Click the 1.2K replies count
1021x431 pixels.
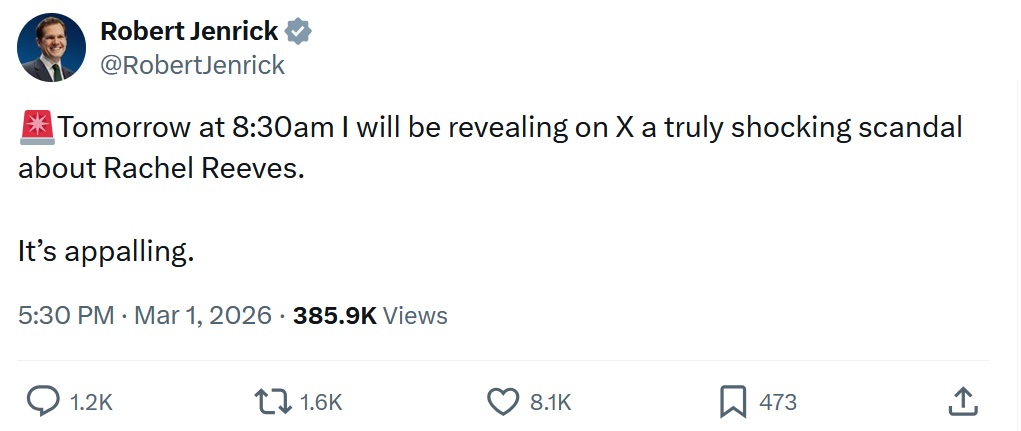[x=92, y=402]
